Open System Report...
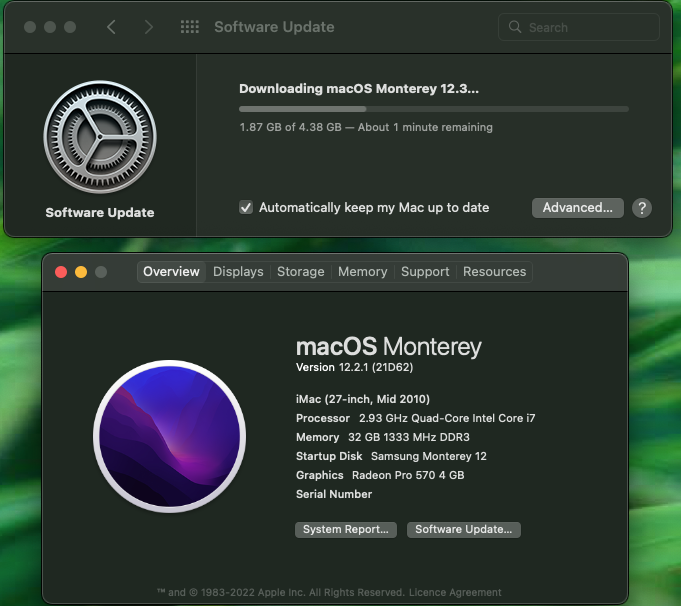Viewport: 681px width, 606px height. point(346,530)
